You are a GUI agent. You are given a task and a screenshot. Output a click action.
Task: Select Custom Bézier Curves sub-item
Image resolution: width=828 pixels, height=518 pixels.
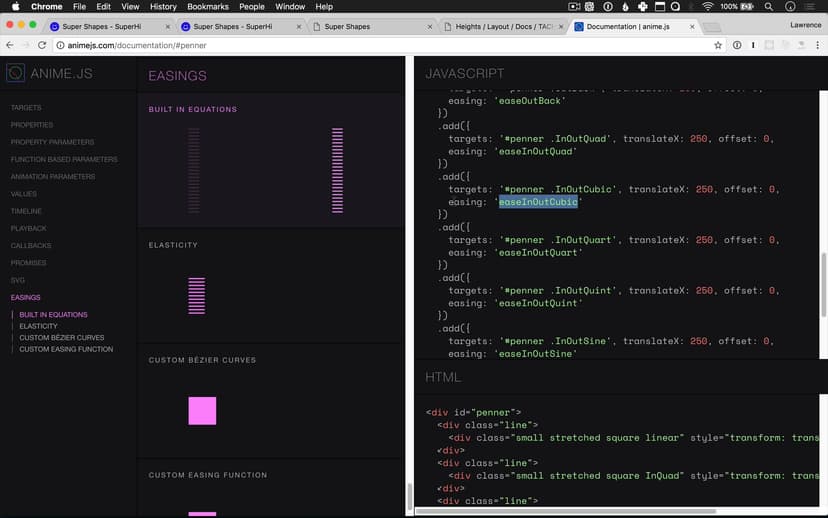[x=62, y=338]
